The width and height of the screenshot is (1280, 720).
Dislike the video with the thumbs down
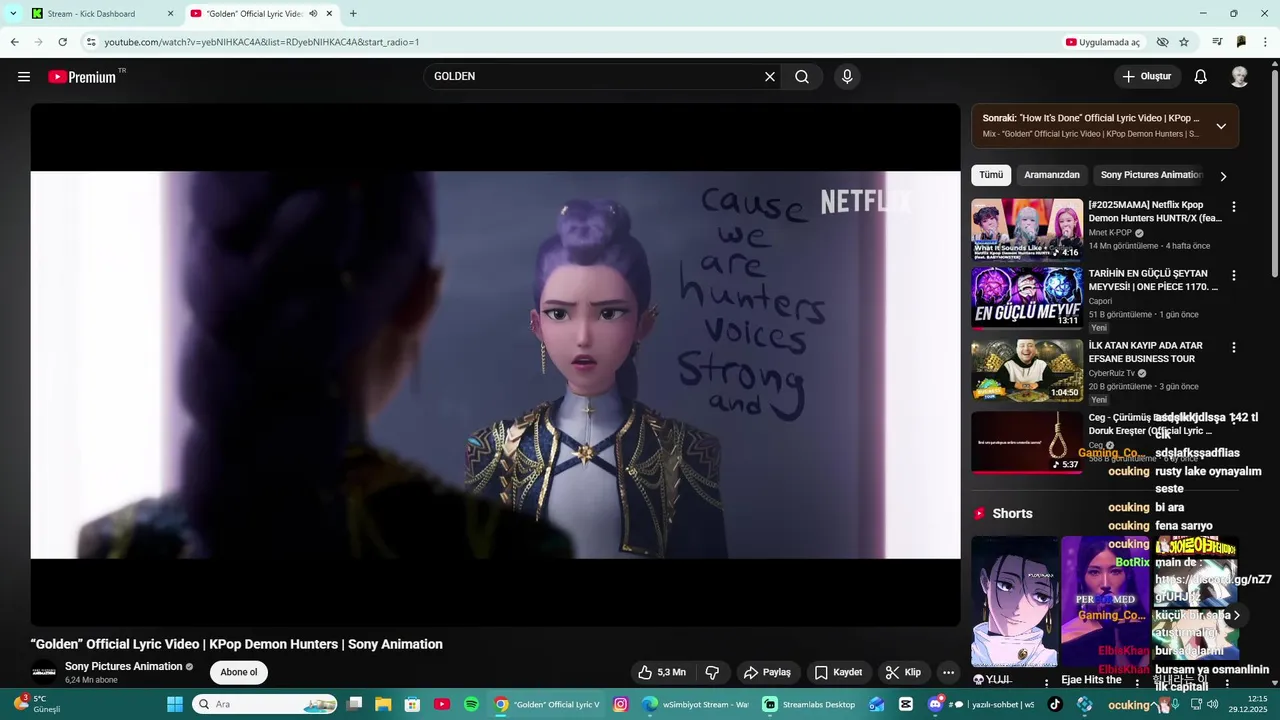pos(713,673)
